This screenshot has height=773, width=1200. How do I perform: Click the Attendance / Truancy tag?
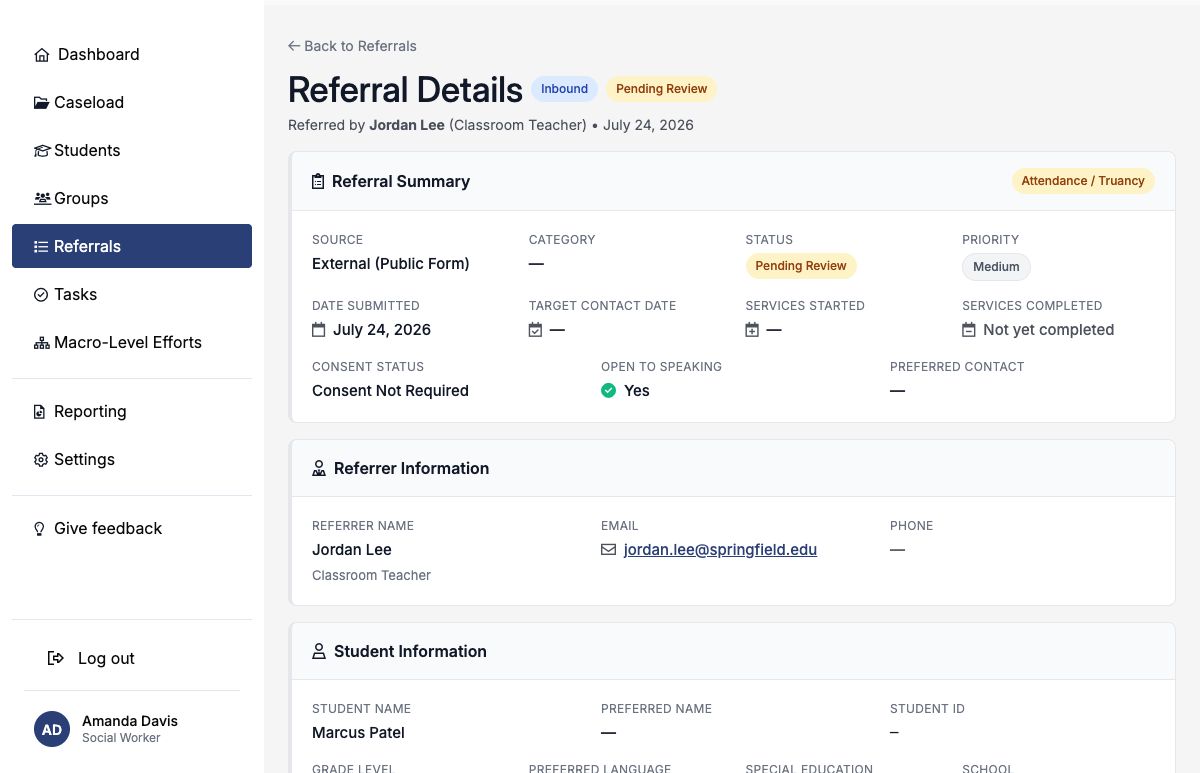coord(1083,181)
